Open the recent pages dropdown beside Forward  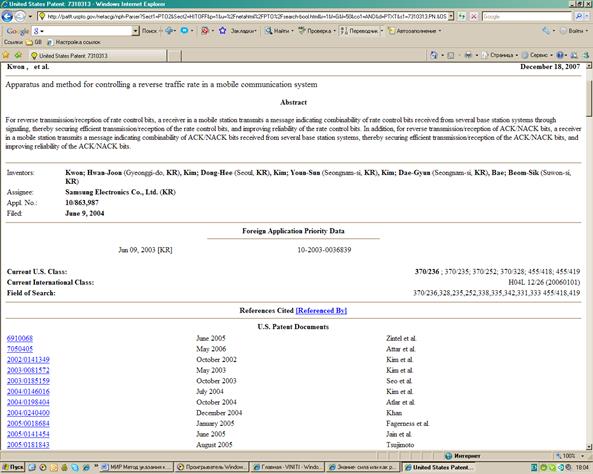pos(30,17)
